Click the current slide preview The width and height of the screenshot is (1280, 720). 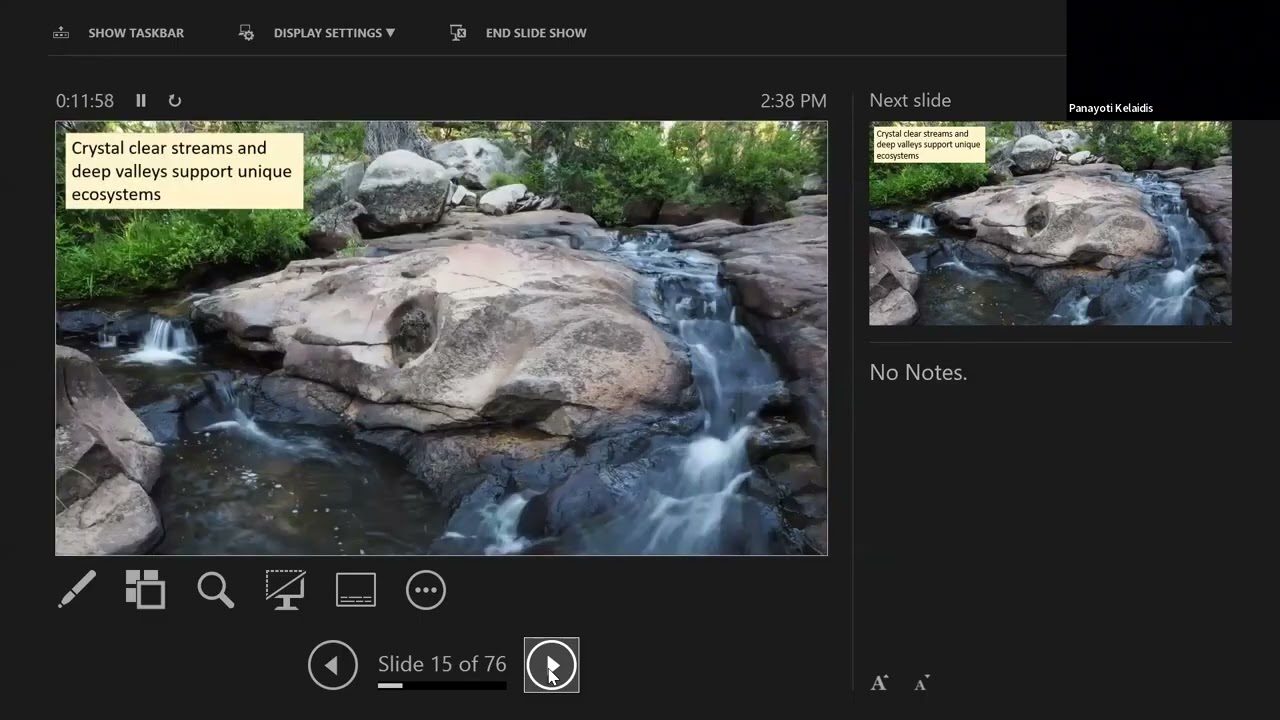coord(441,338)
